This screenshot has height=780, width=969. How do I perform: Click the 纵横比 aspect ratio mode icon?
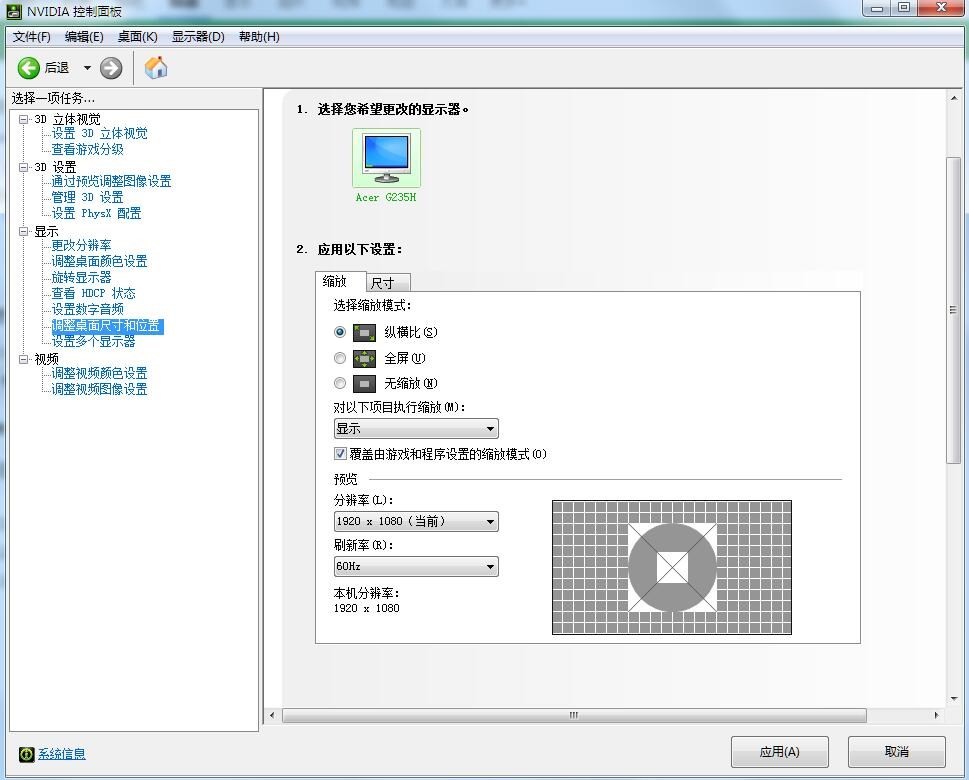365,332
